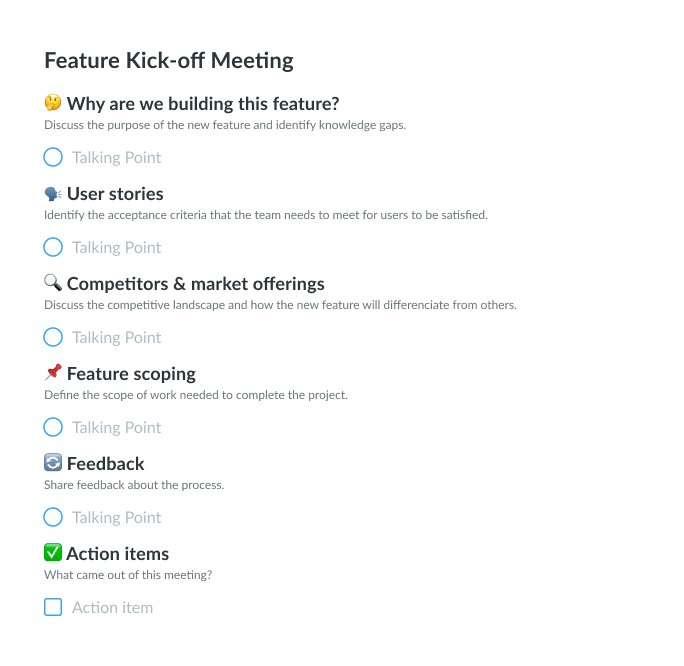Check the talking point circle under User stories
Image resolution: width=684 pixels, height=666 pixels.
[x=53, y=247]
